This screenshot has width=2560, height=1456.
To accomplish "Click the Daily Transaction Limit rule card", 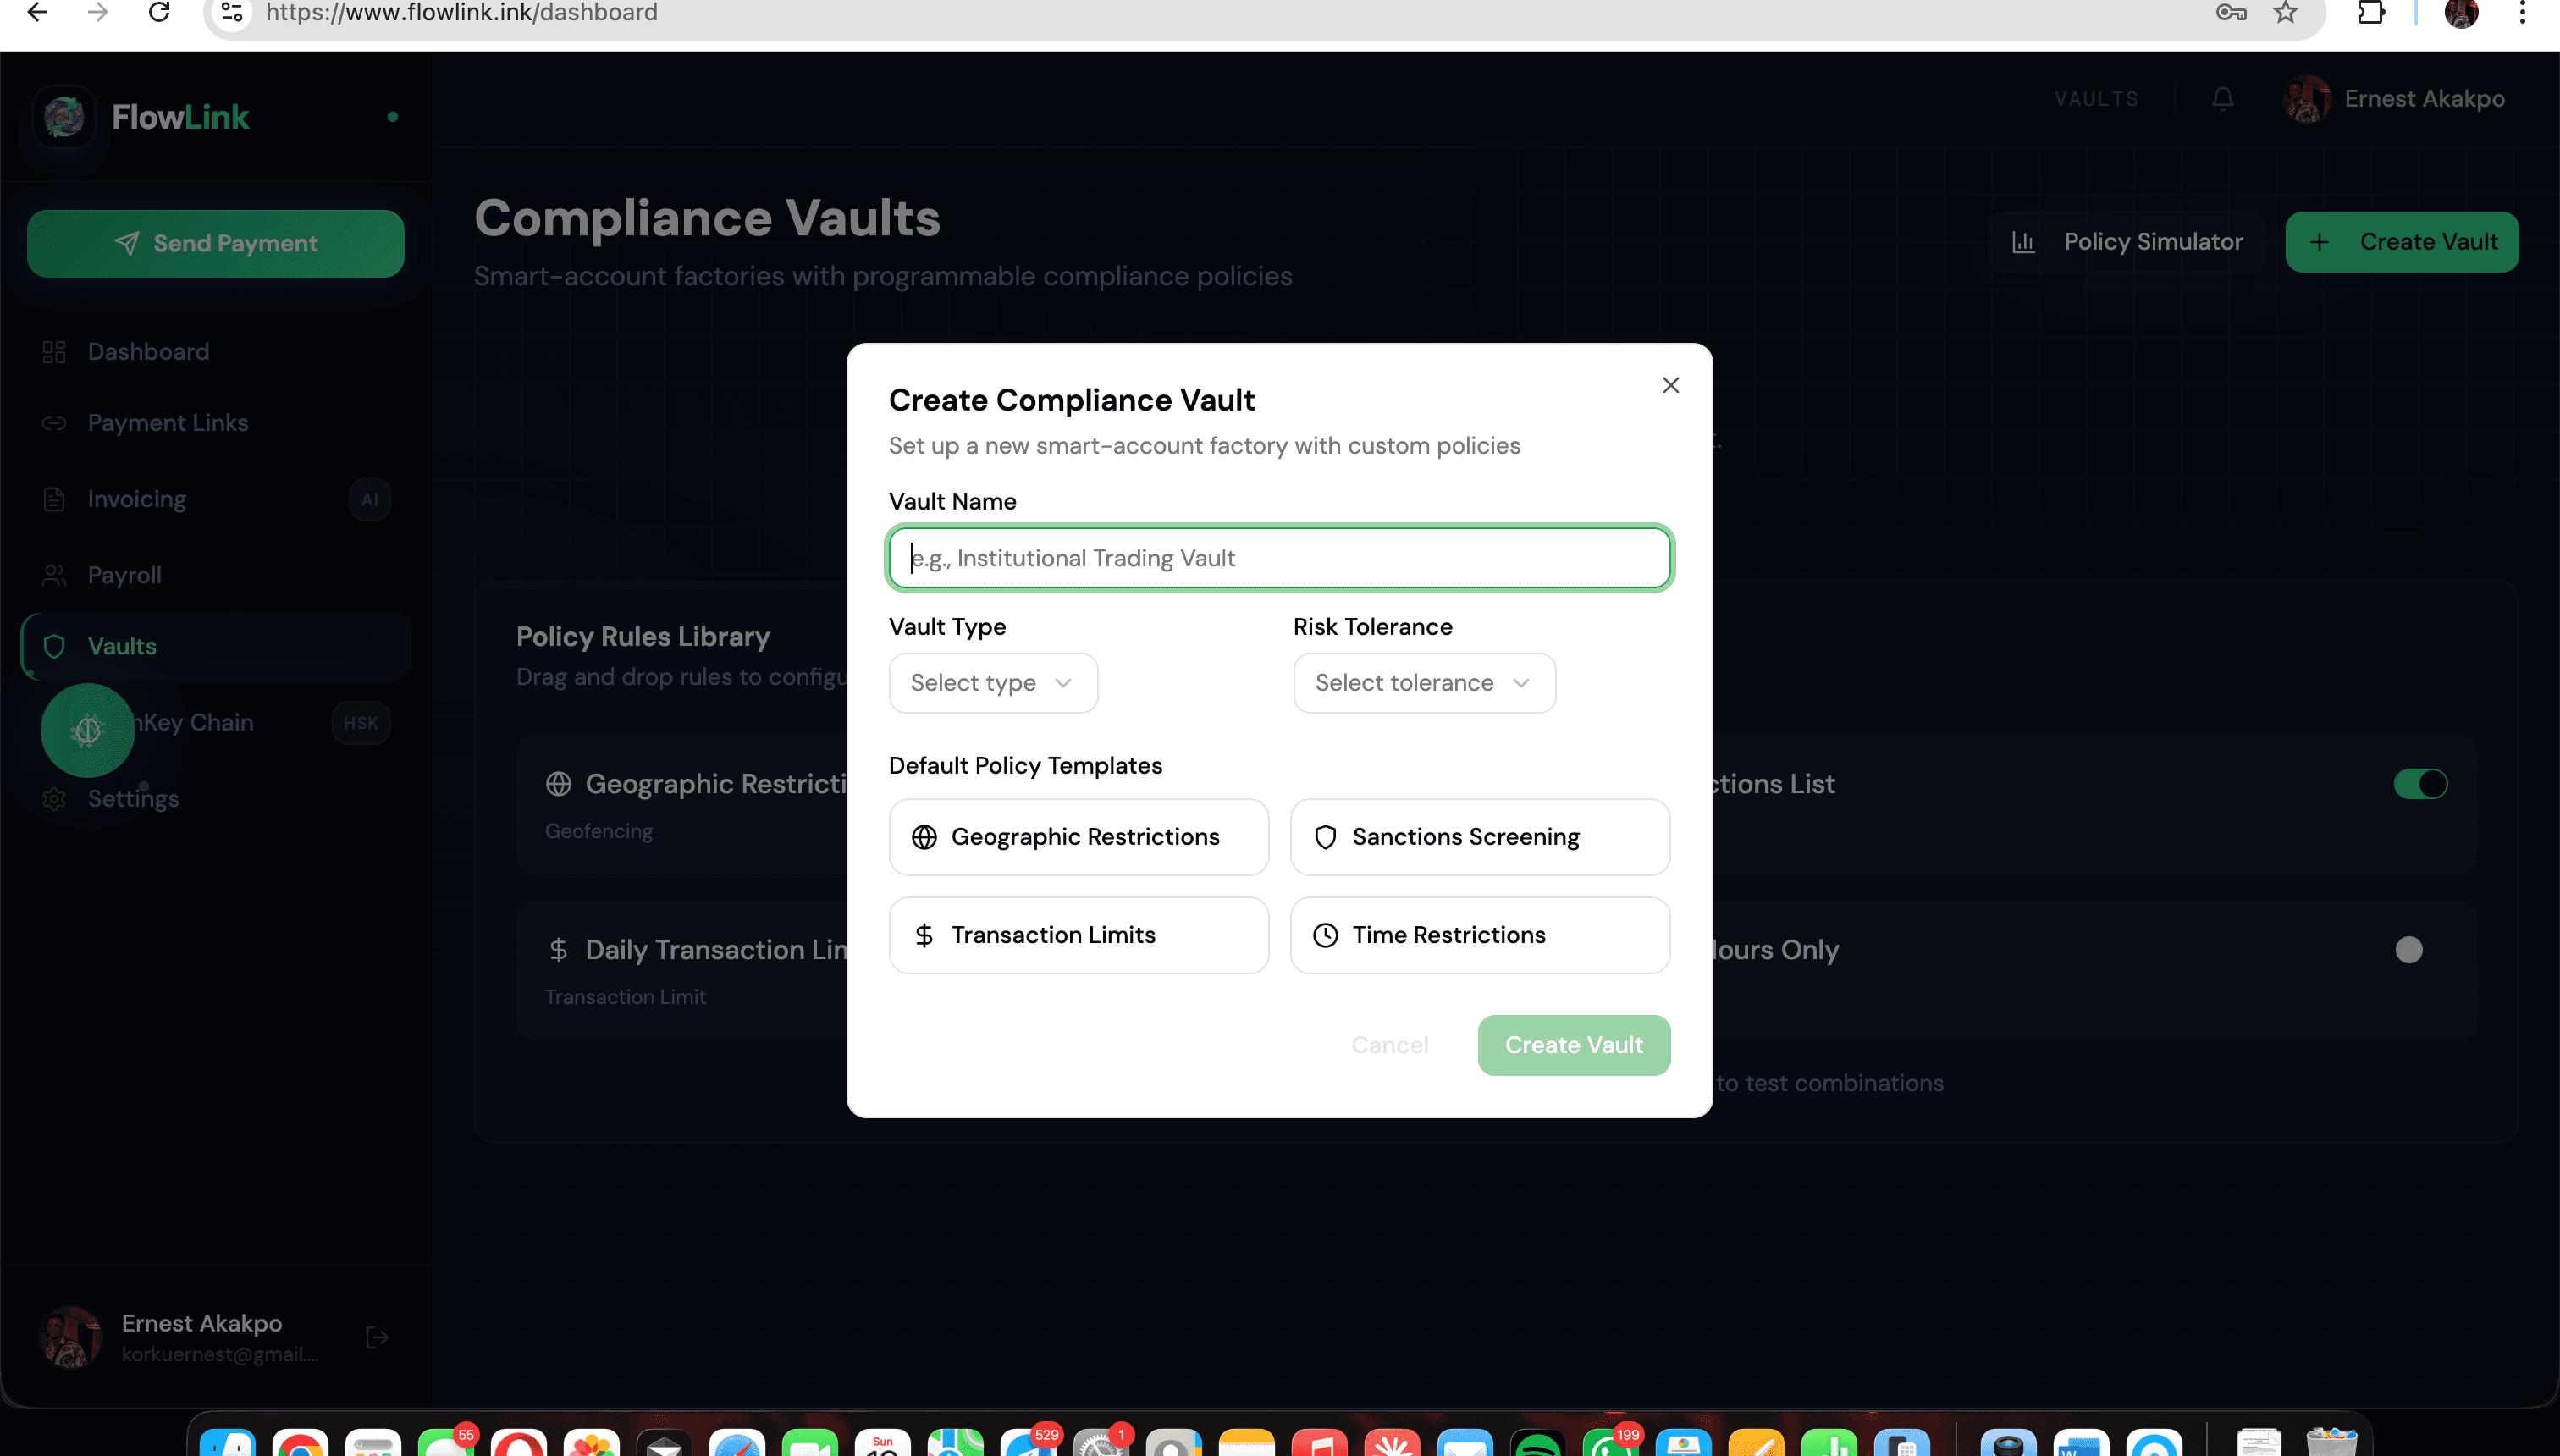I will pos(682,970).
